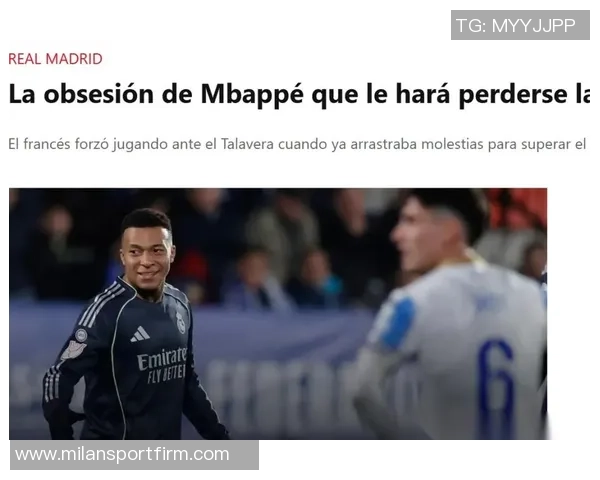Screen dimensions: 600x480
Task: Click the TG: MYYJJPP watermark label
Action: pyautogui.click(x=520, y=25)
